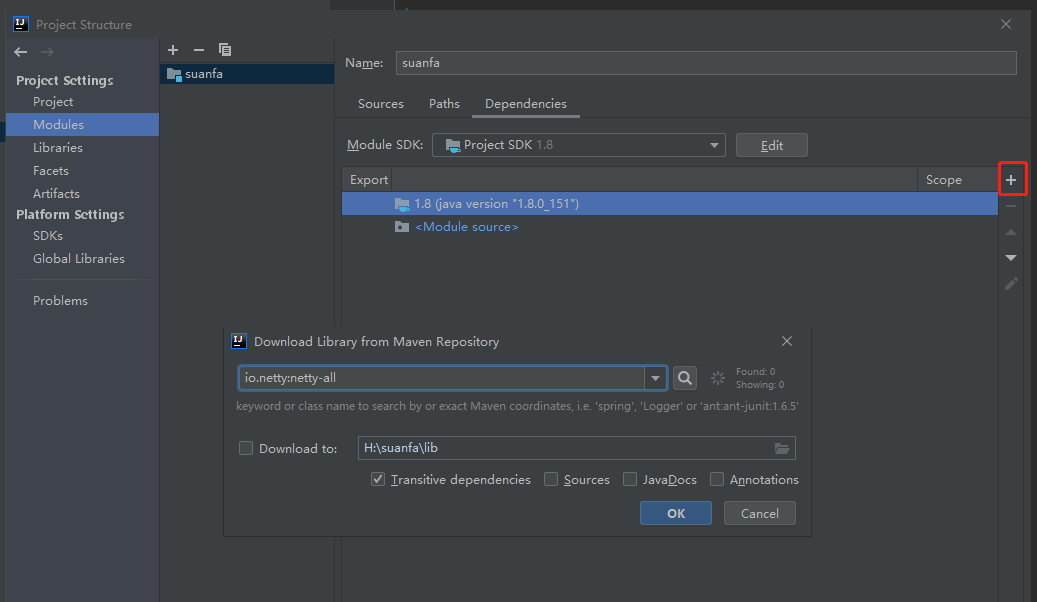Open Project settings section
The width and height of the screenshot is (1037, 602).
click(x=53, y=102)
